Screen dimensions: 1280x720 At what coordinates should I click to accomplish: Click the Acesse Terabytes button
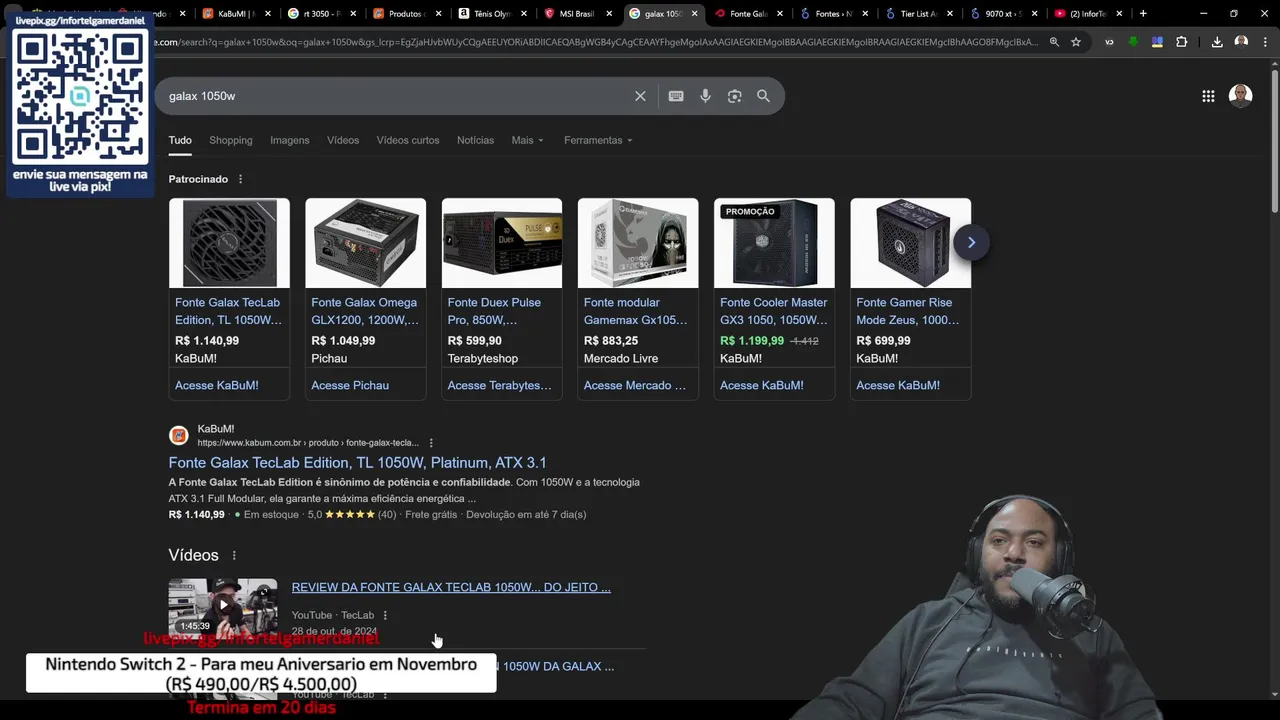499,385
